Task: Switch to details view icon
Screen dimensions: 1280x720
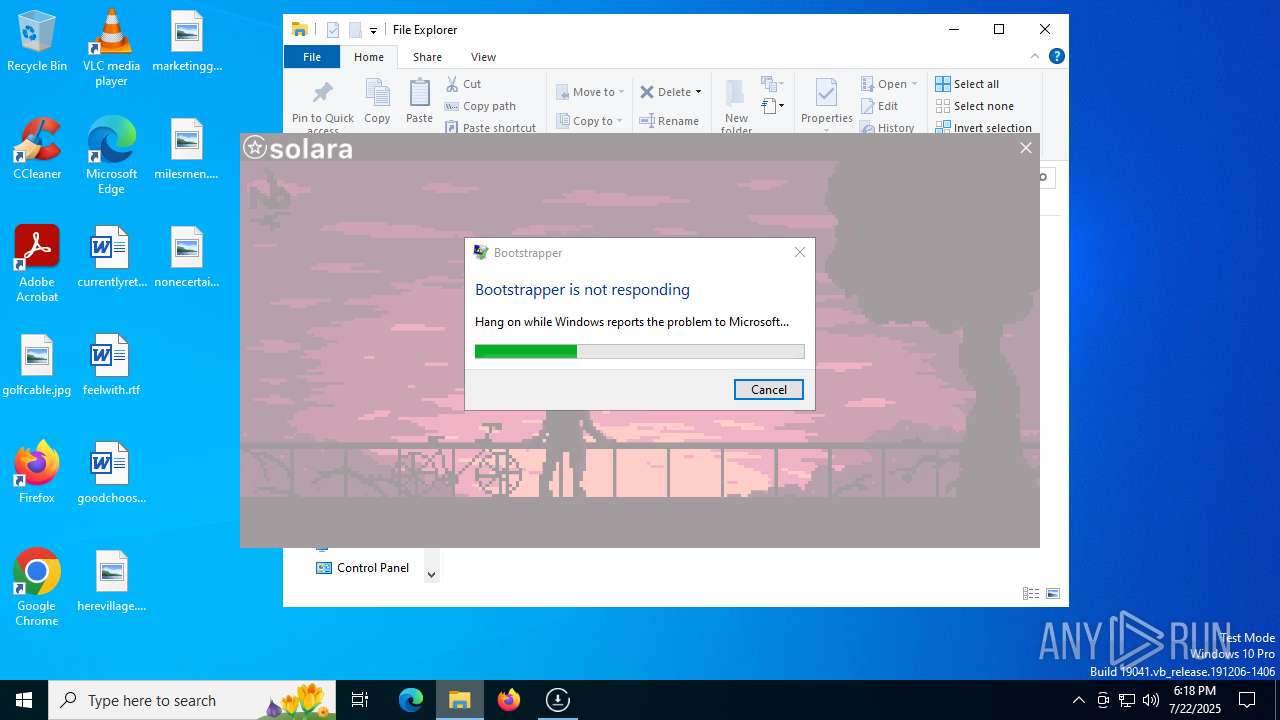Action: (x=1030, y=593)
